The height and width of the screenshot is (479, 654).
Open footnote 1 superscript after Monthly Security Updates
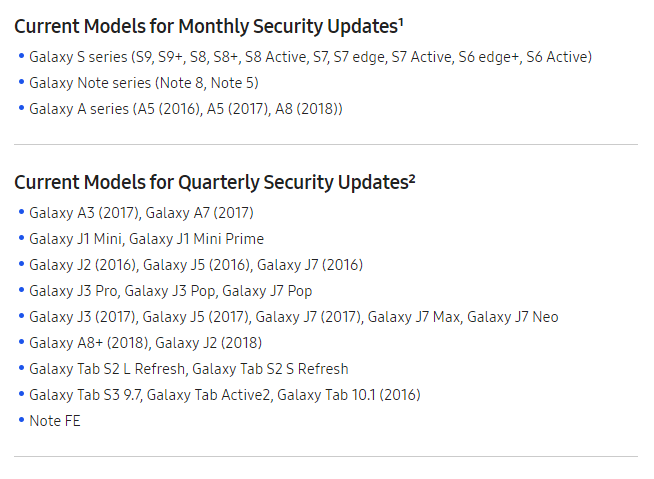click(400, 20)
